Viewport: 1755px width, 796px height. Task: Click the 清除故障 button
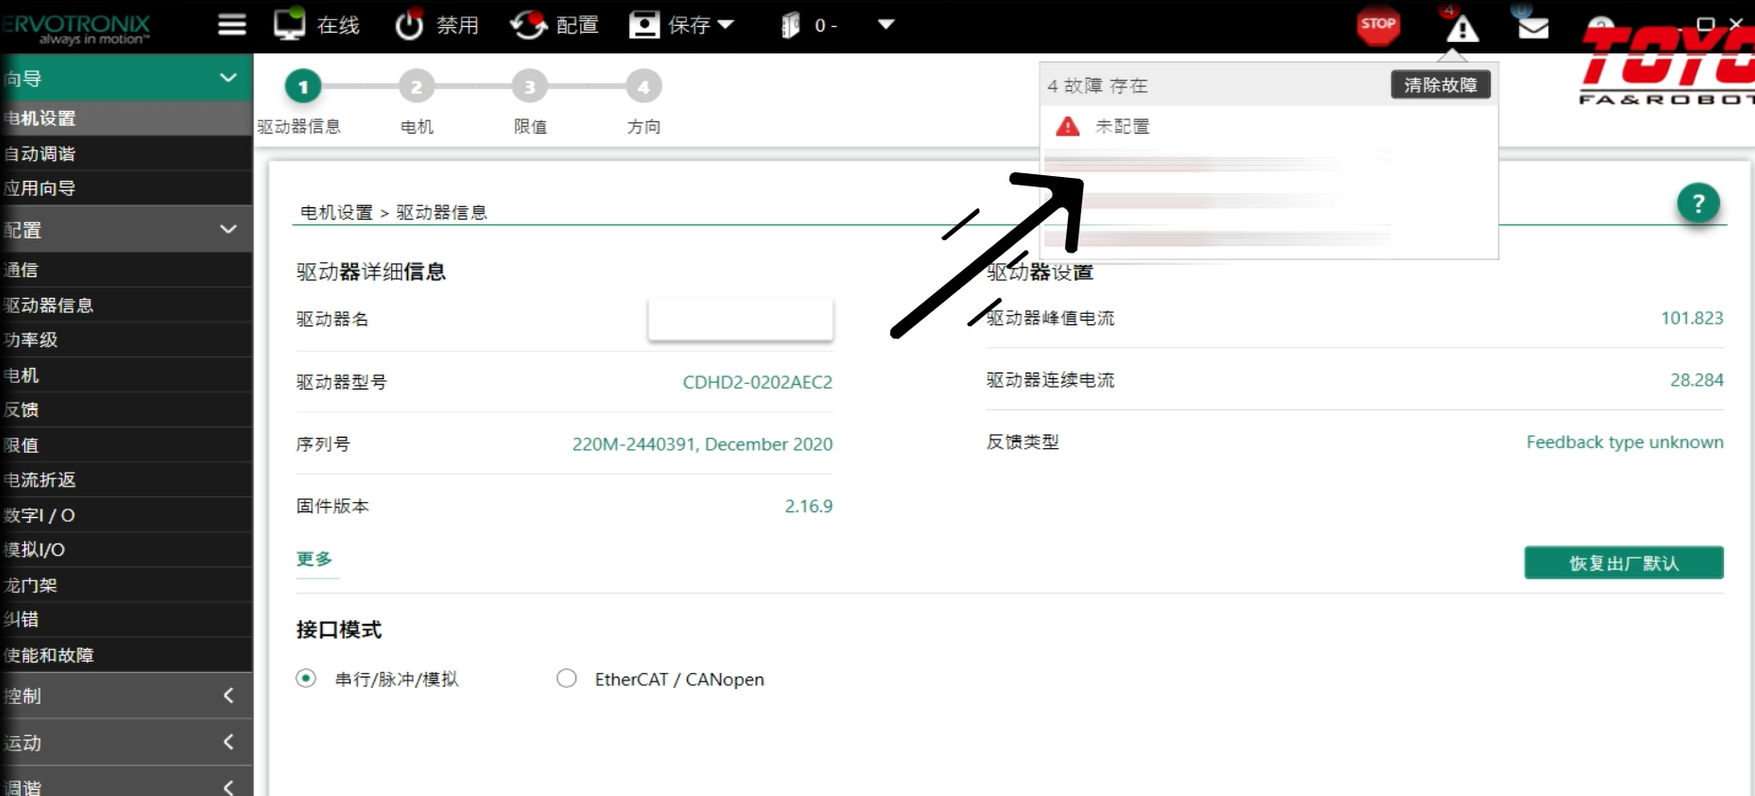click(1440, 85)
